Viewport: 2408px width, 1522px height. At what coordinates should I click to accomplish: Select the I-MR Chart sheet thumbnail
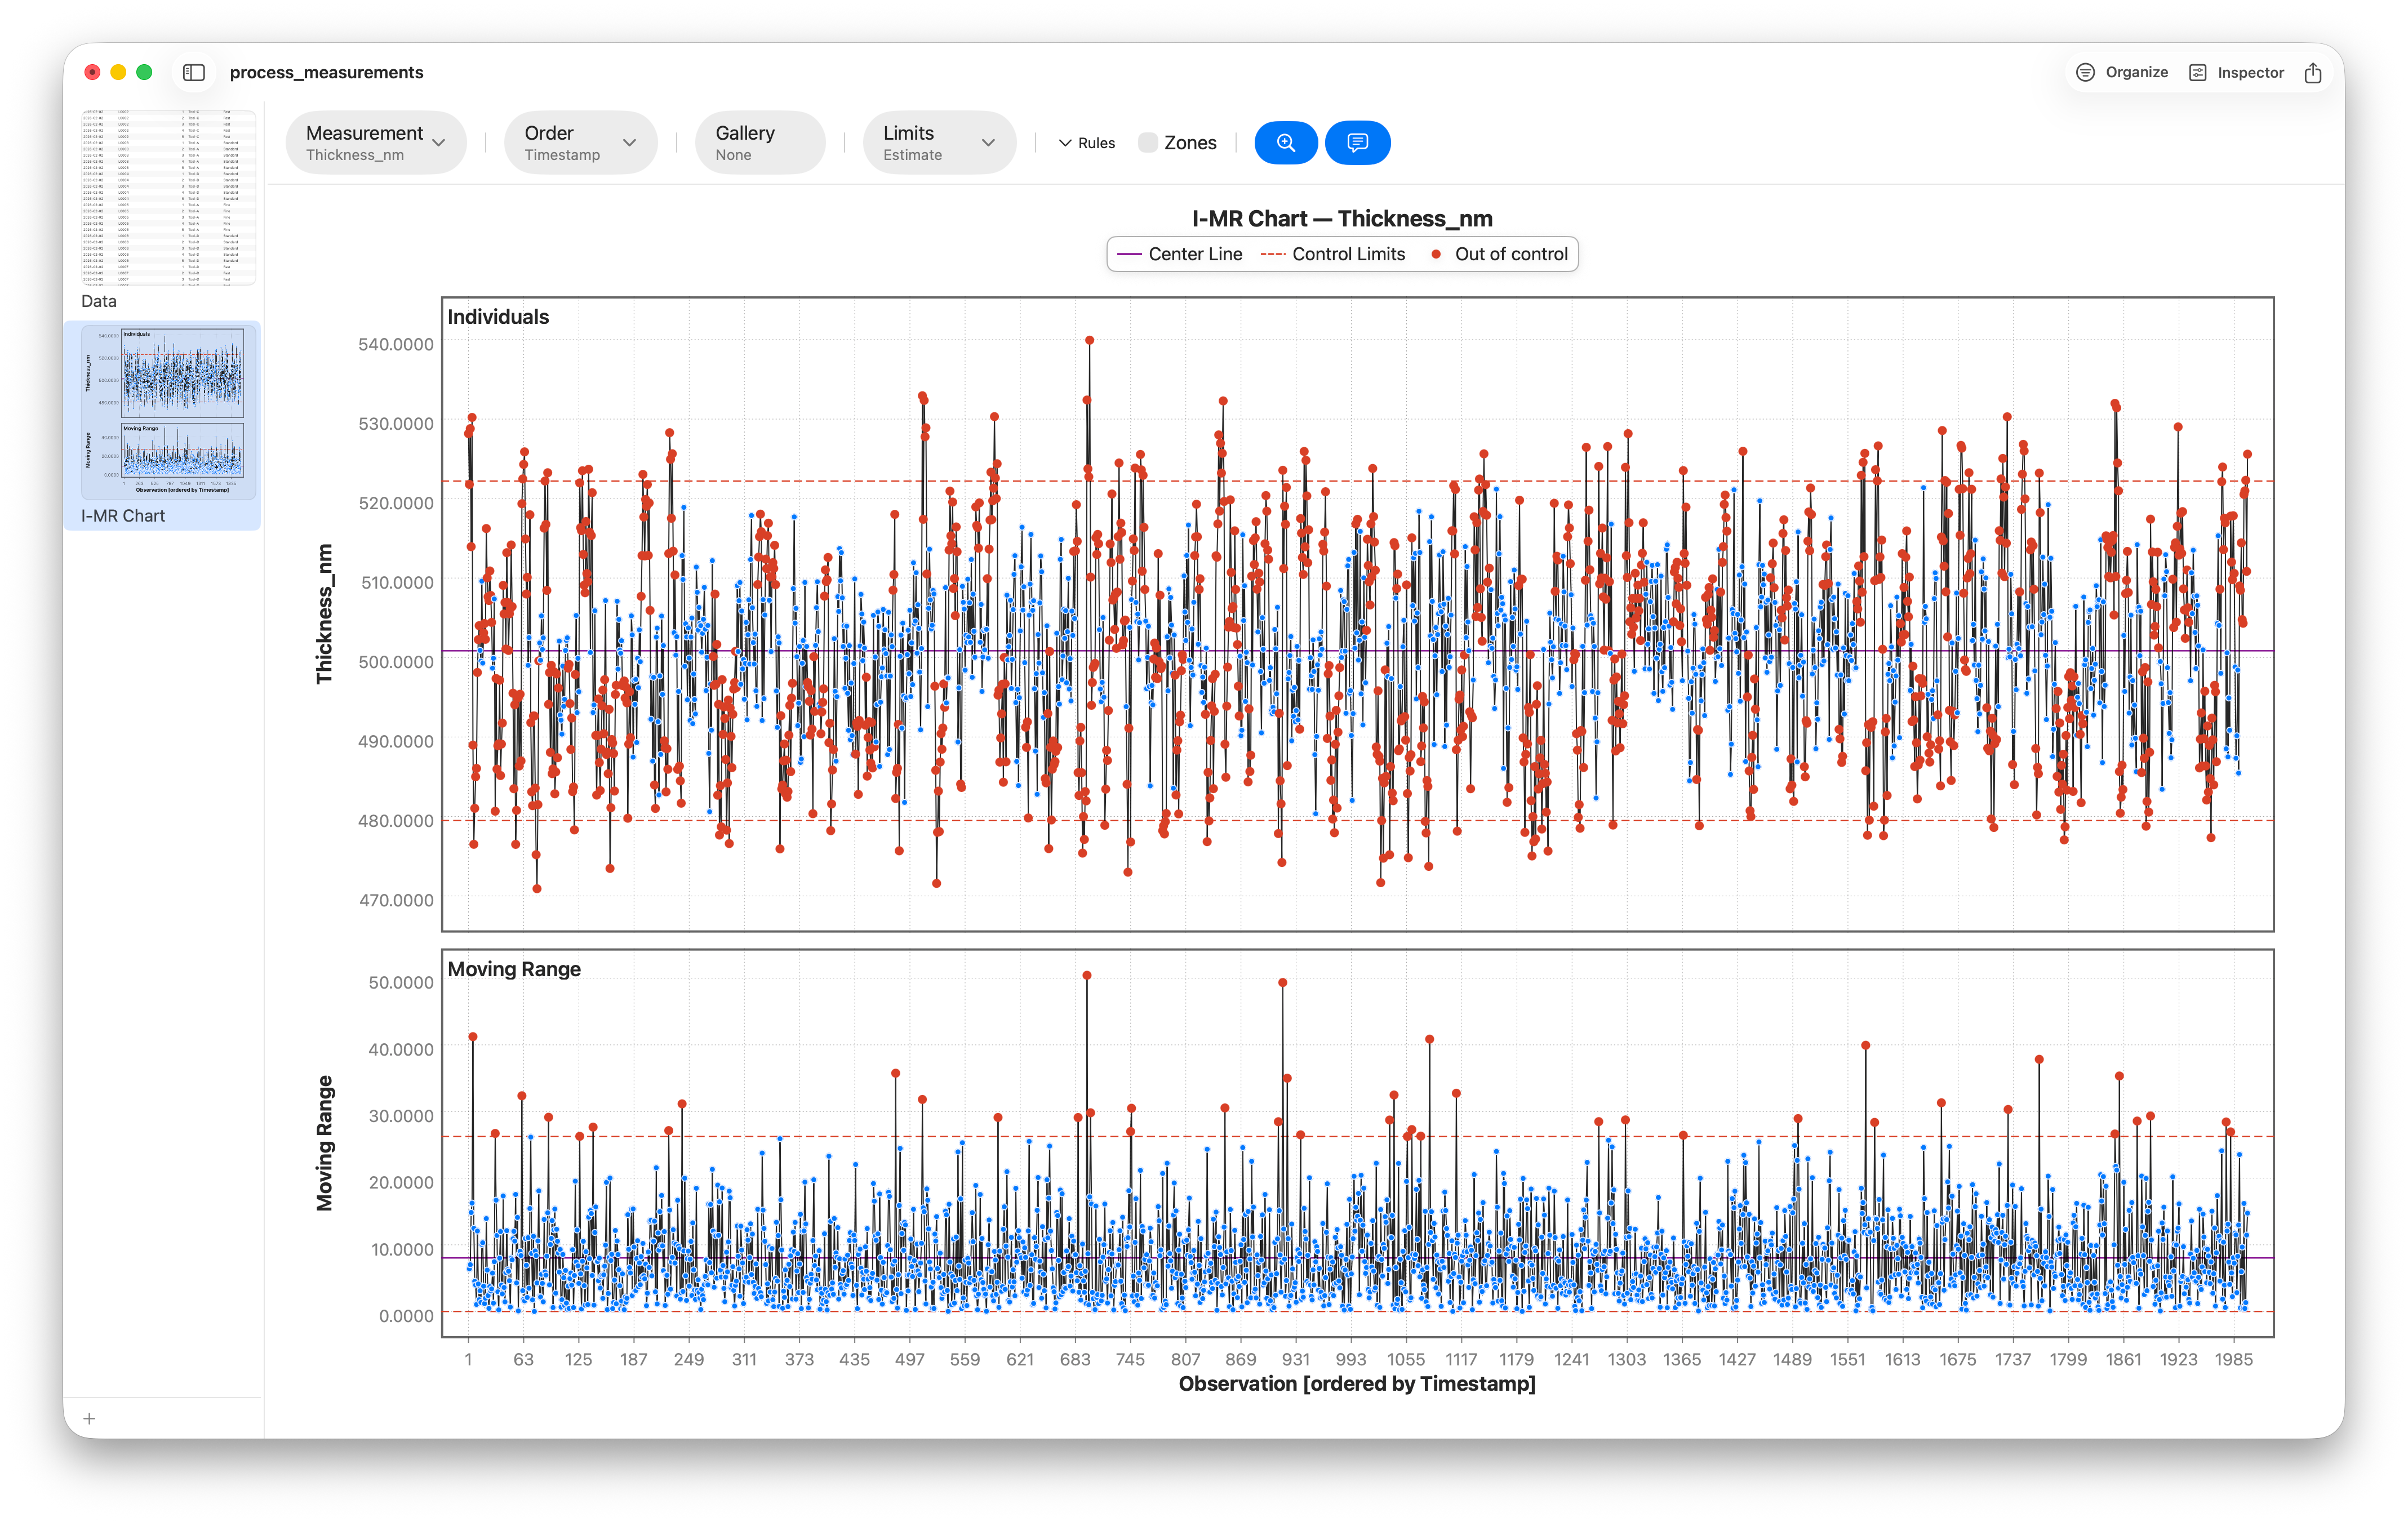click(168, 411)
